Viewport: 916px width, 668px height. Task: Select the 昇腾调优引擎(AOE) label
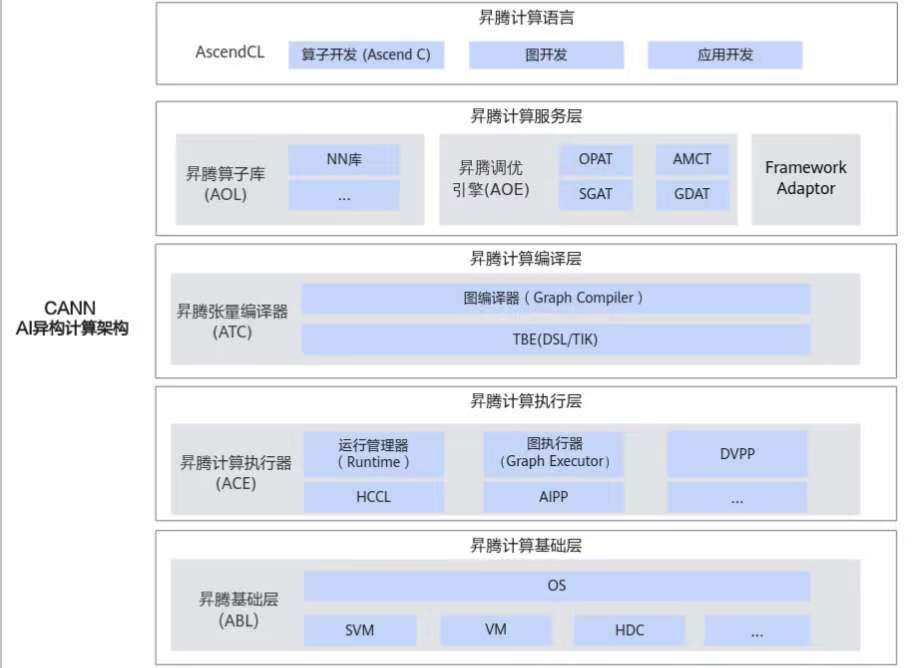tap(491, 179)
